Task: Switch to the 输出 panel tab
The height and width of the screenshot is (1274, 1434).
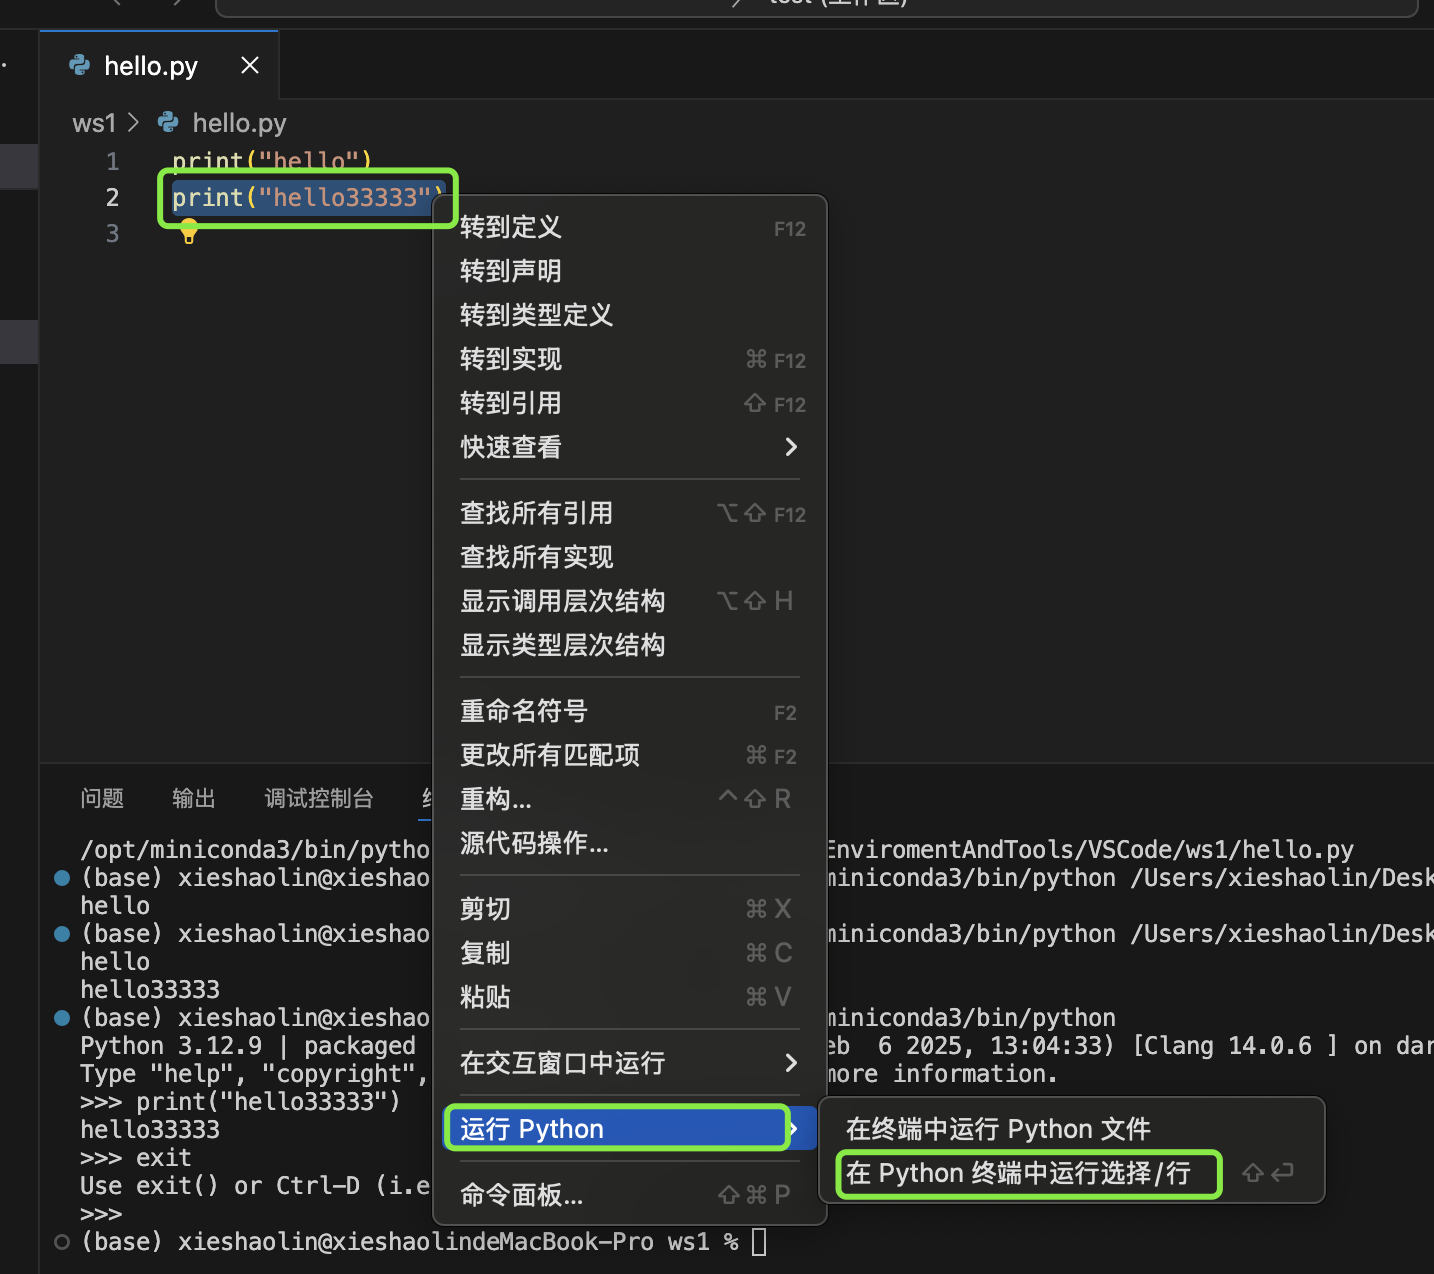Action: pos(194,798)
